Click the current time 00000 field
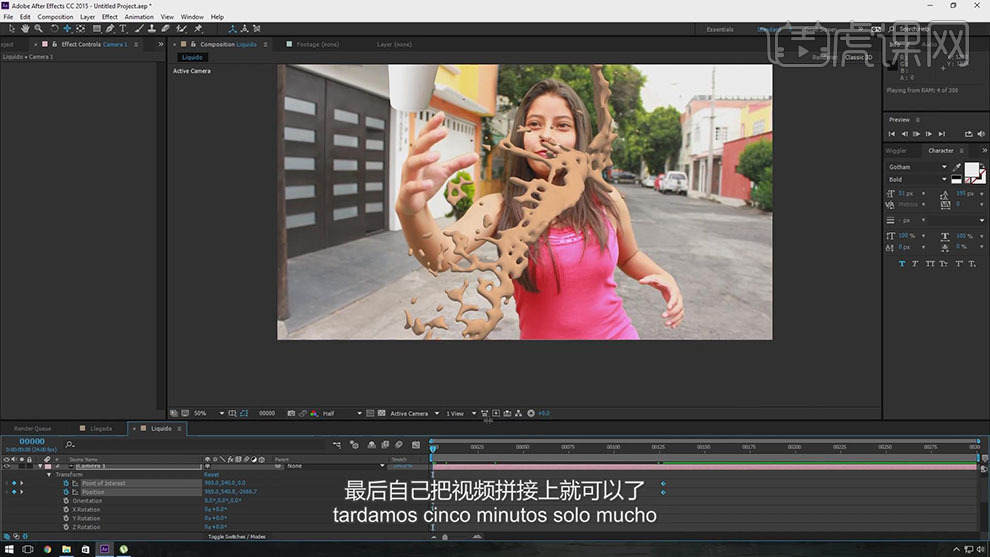This screenshot has height=557, width=990. (32, 441)
